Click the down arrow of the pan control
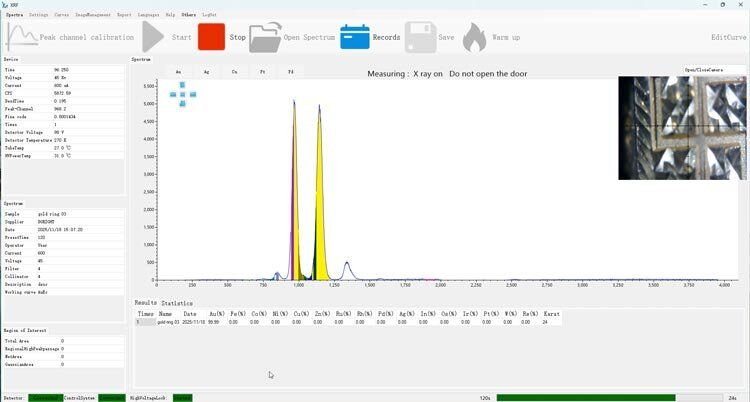 click(183, 103)
